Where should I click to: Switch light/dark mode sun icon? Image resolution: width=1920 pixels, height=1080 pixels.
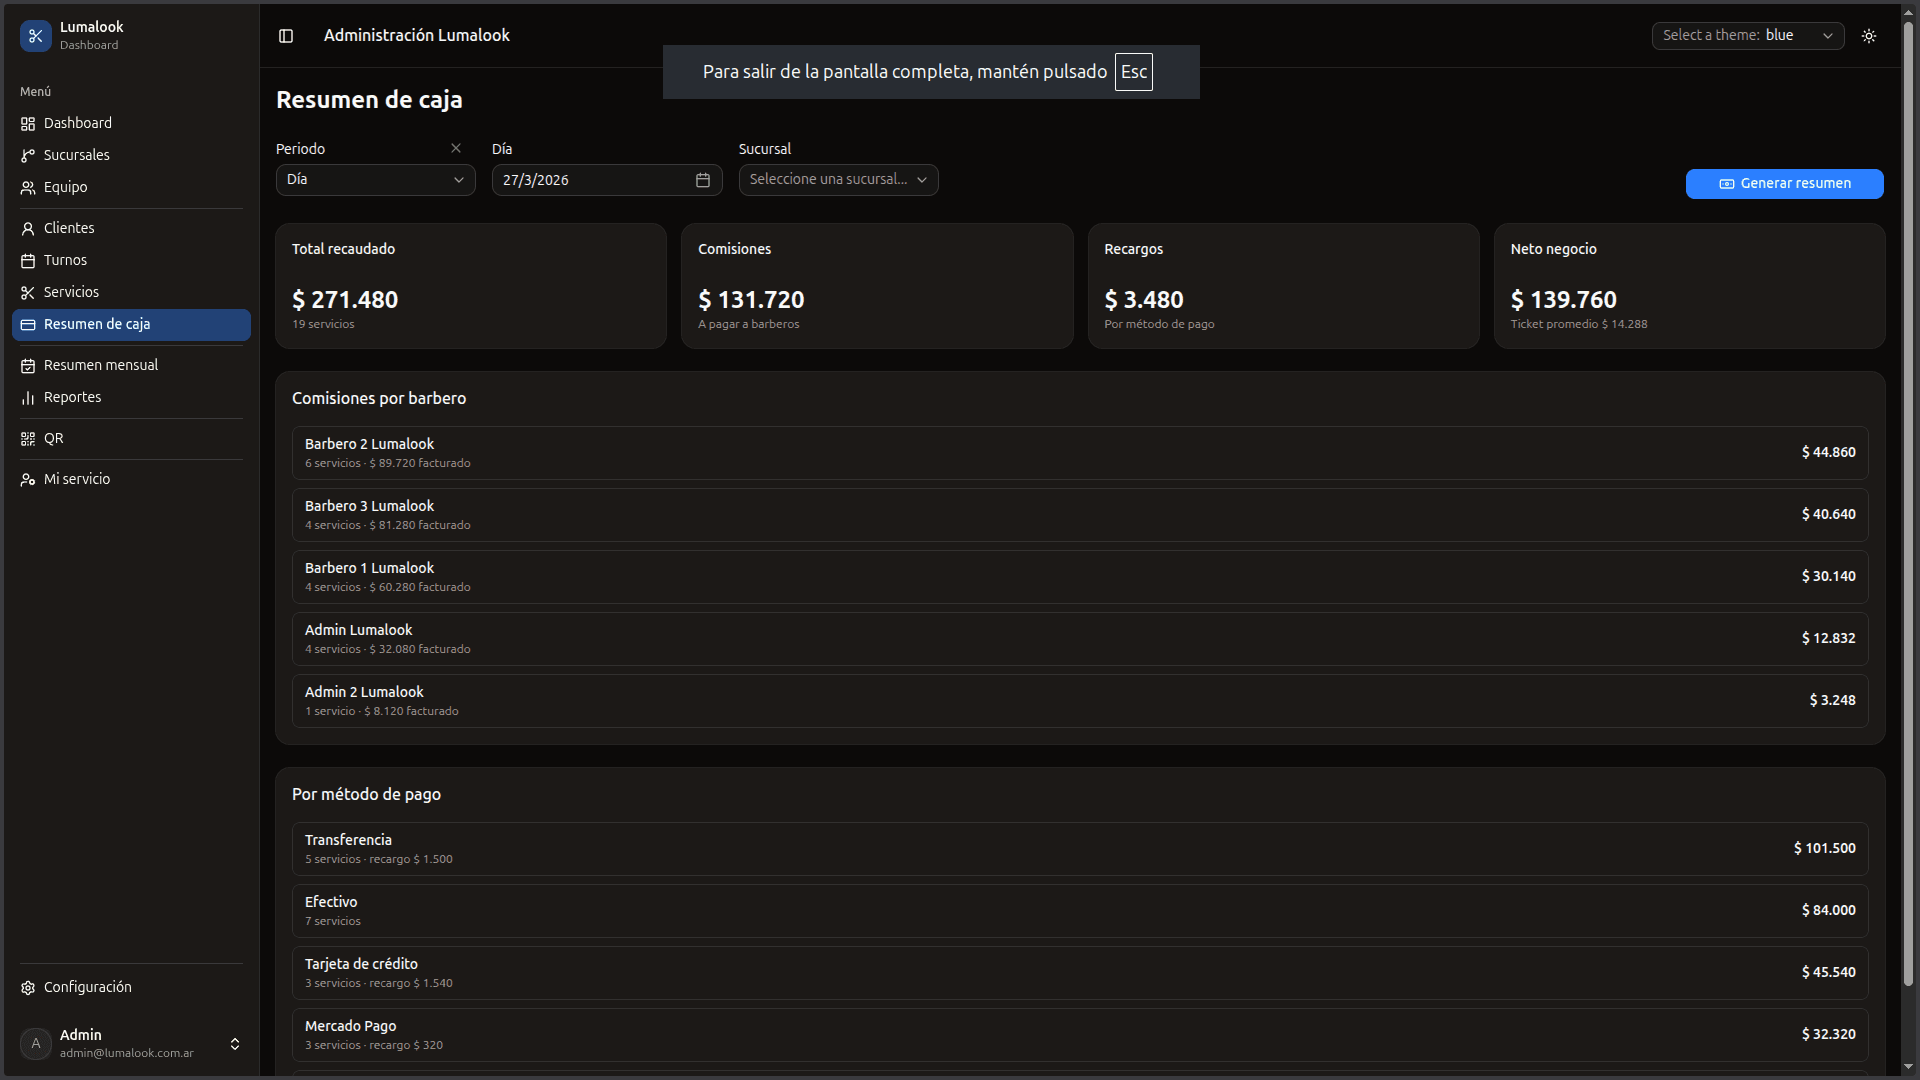coord(1869,36)
